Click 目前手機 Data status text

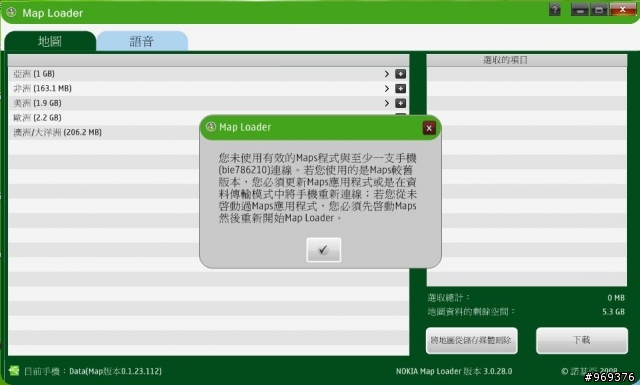tap(93, 371)
